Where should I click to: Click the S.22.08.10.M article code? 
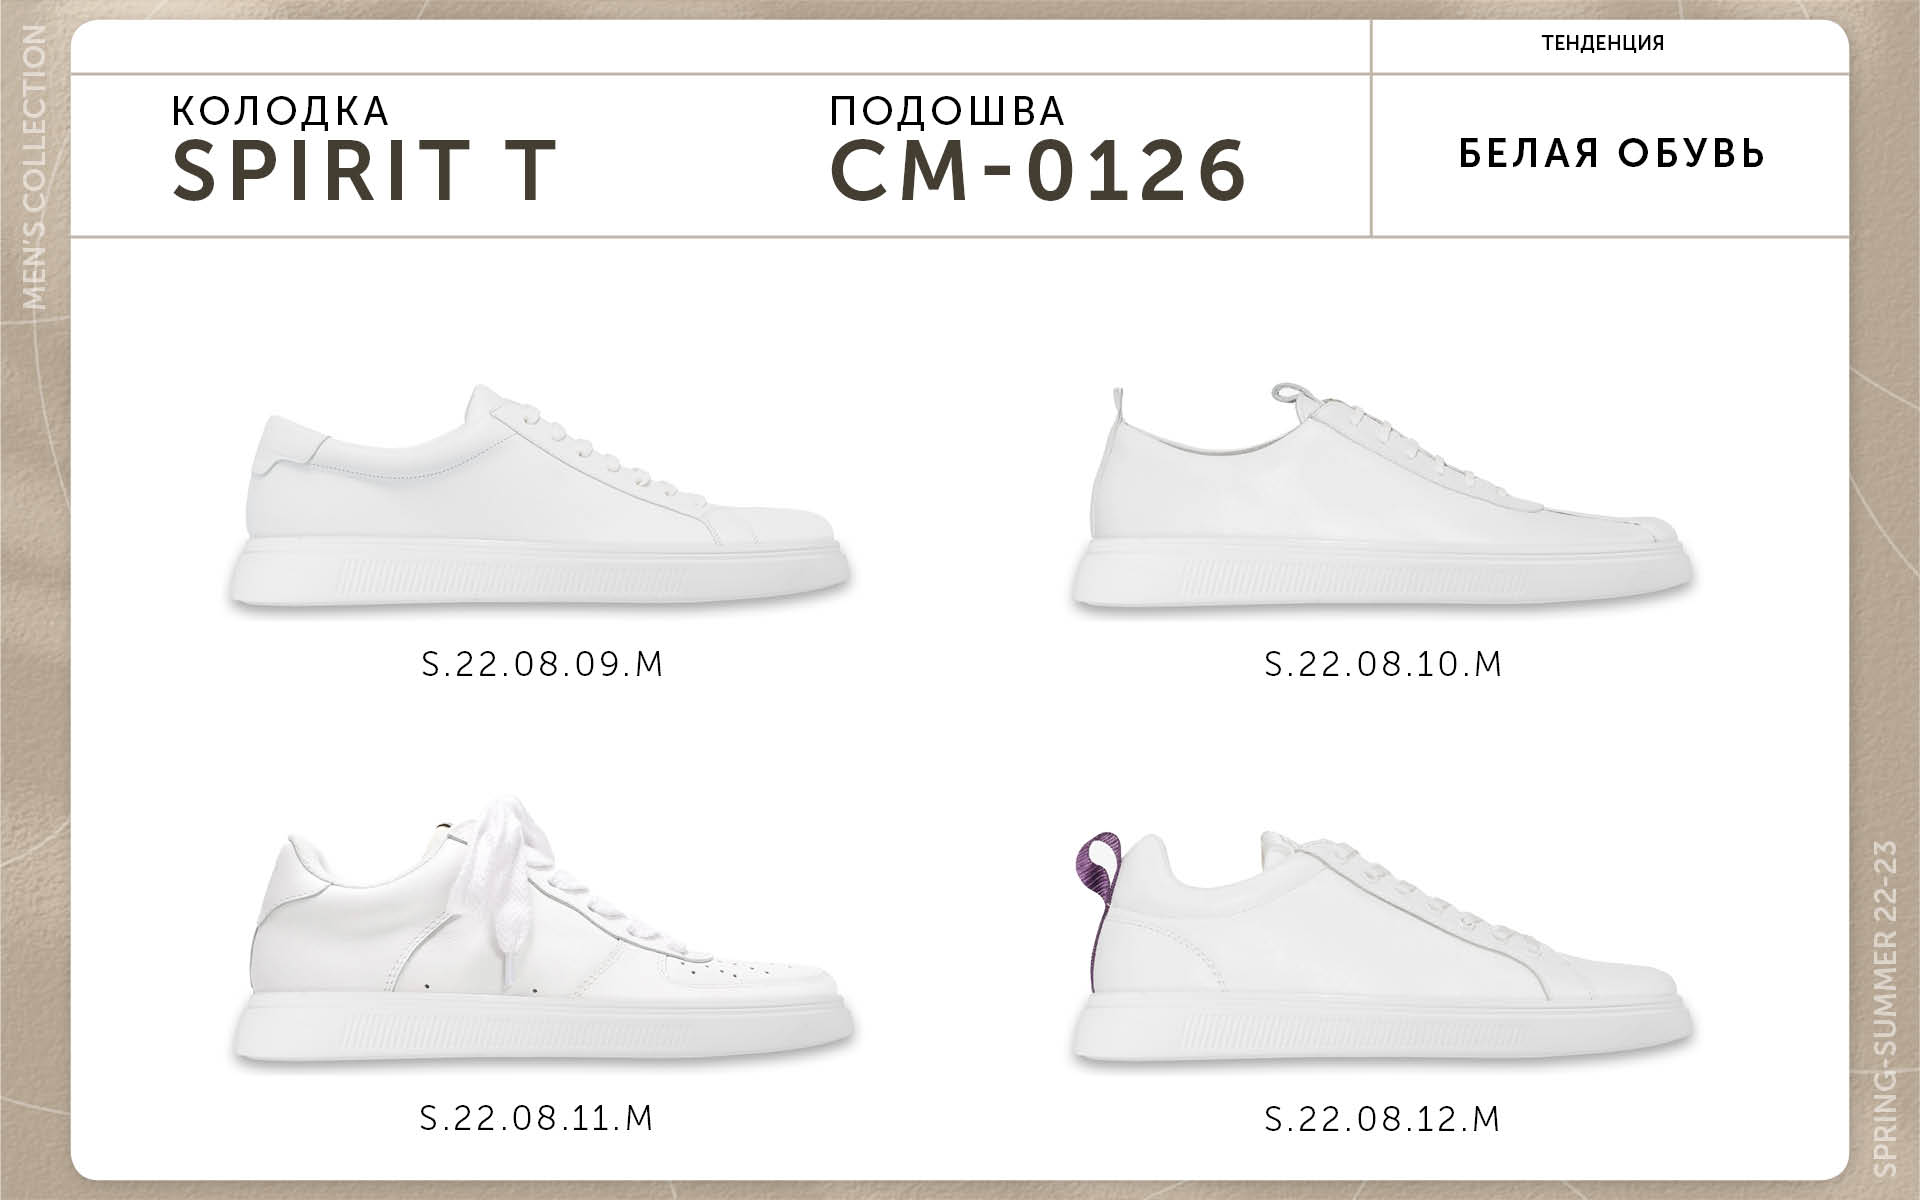1383,664
